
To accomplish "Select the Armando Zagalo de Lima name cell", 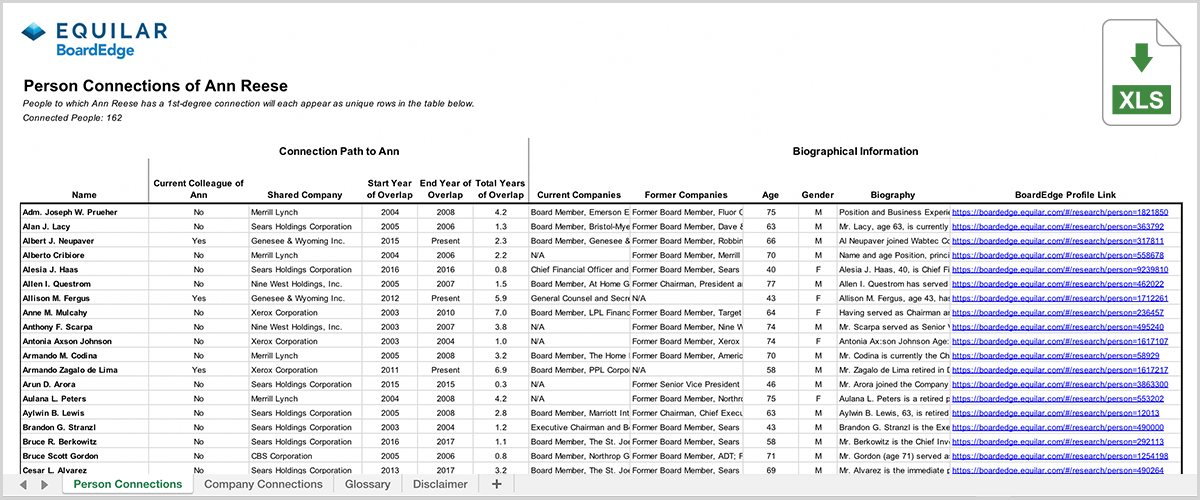I will [84, 370].
